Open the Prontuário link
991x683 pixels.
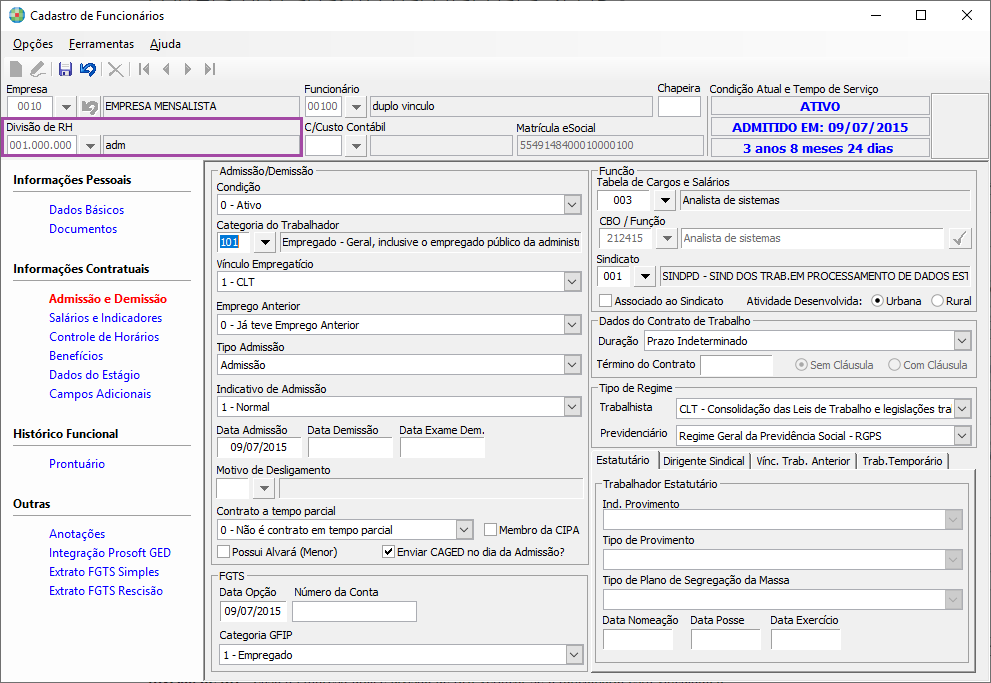[x=77, y=464]
